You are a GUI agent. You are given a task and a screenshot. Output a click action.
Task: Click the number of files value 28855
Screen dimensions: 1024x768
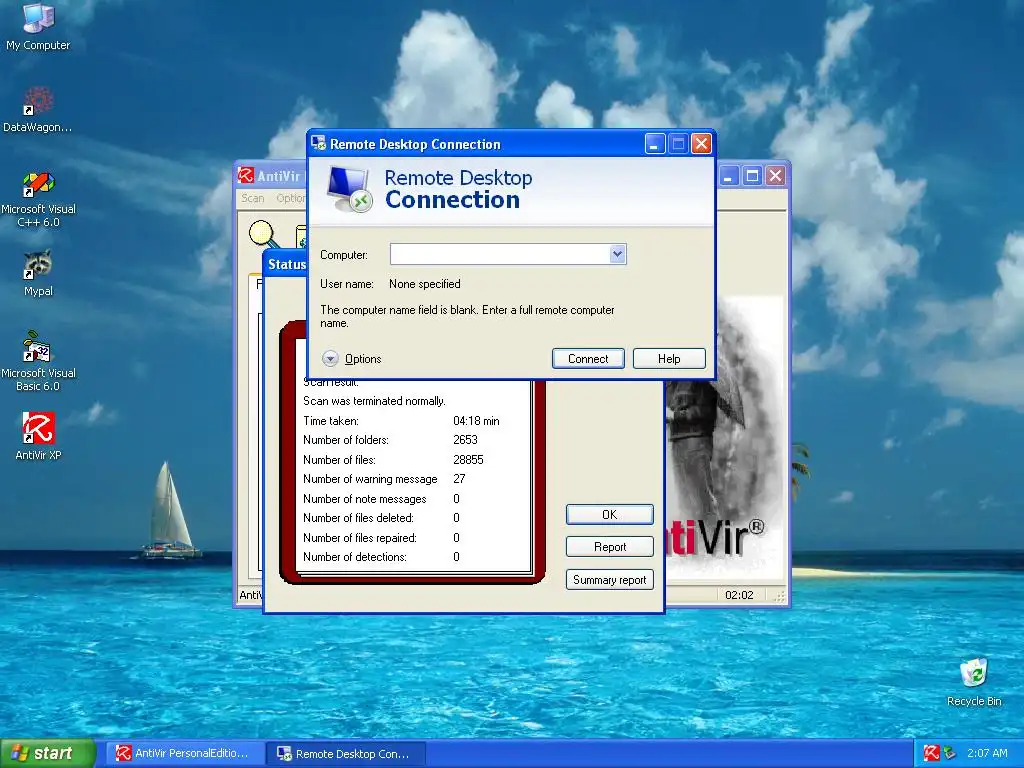point(468,460)
